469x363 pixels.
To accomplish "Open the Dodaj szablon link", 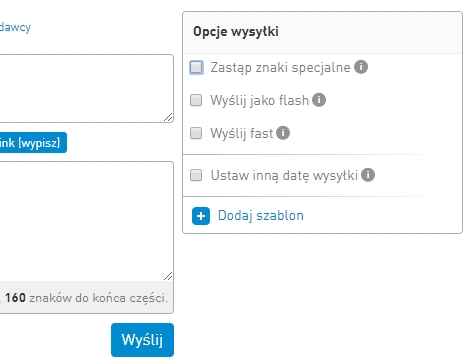I will pos(261,216).
